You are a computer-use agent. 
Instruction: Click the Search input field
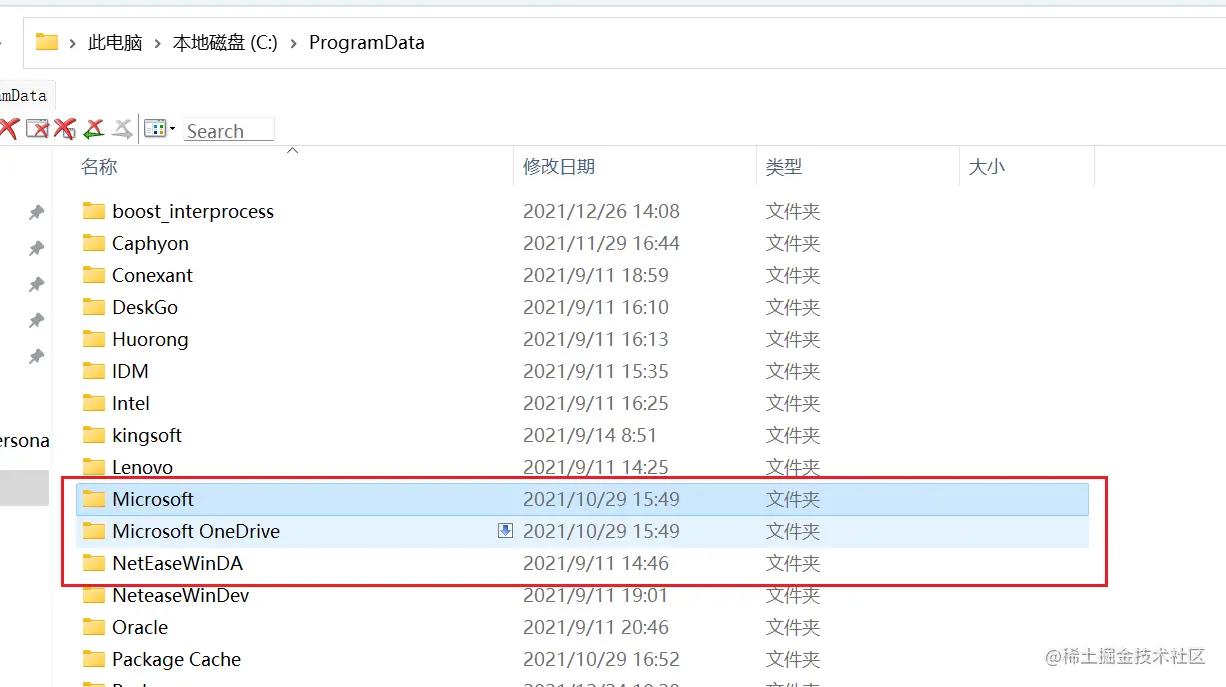point(229,130)
